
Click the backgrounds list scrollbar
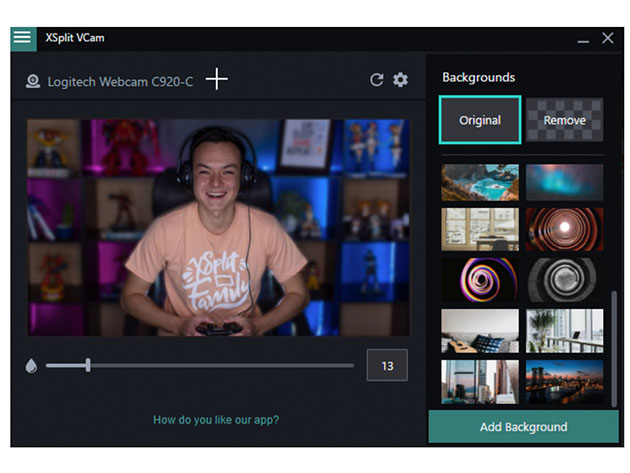(x=613, y=340)
